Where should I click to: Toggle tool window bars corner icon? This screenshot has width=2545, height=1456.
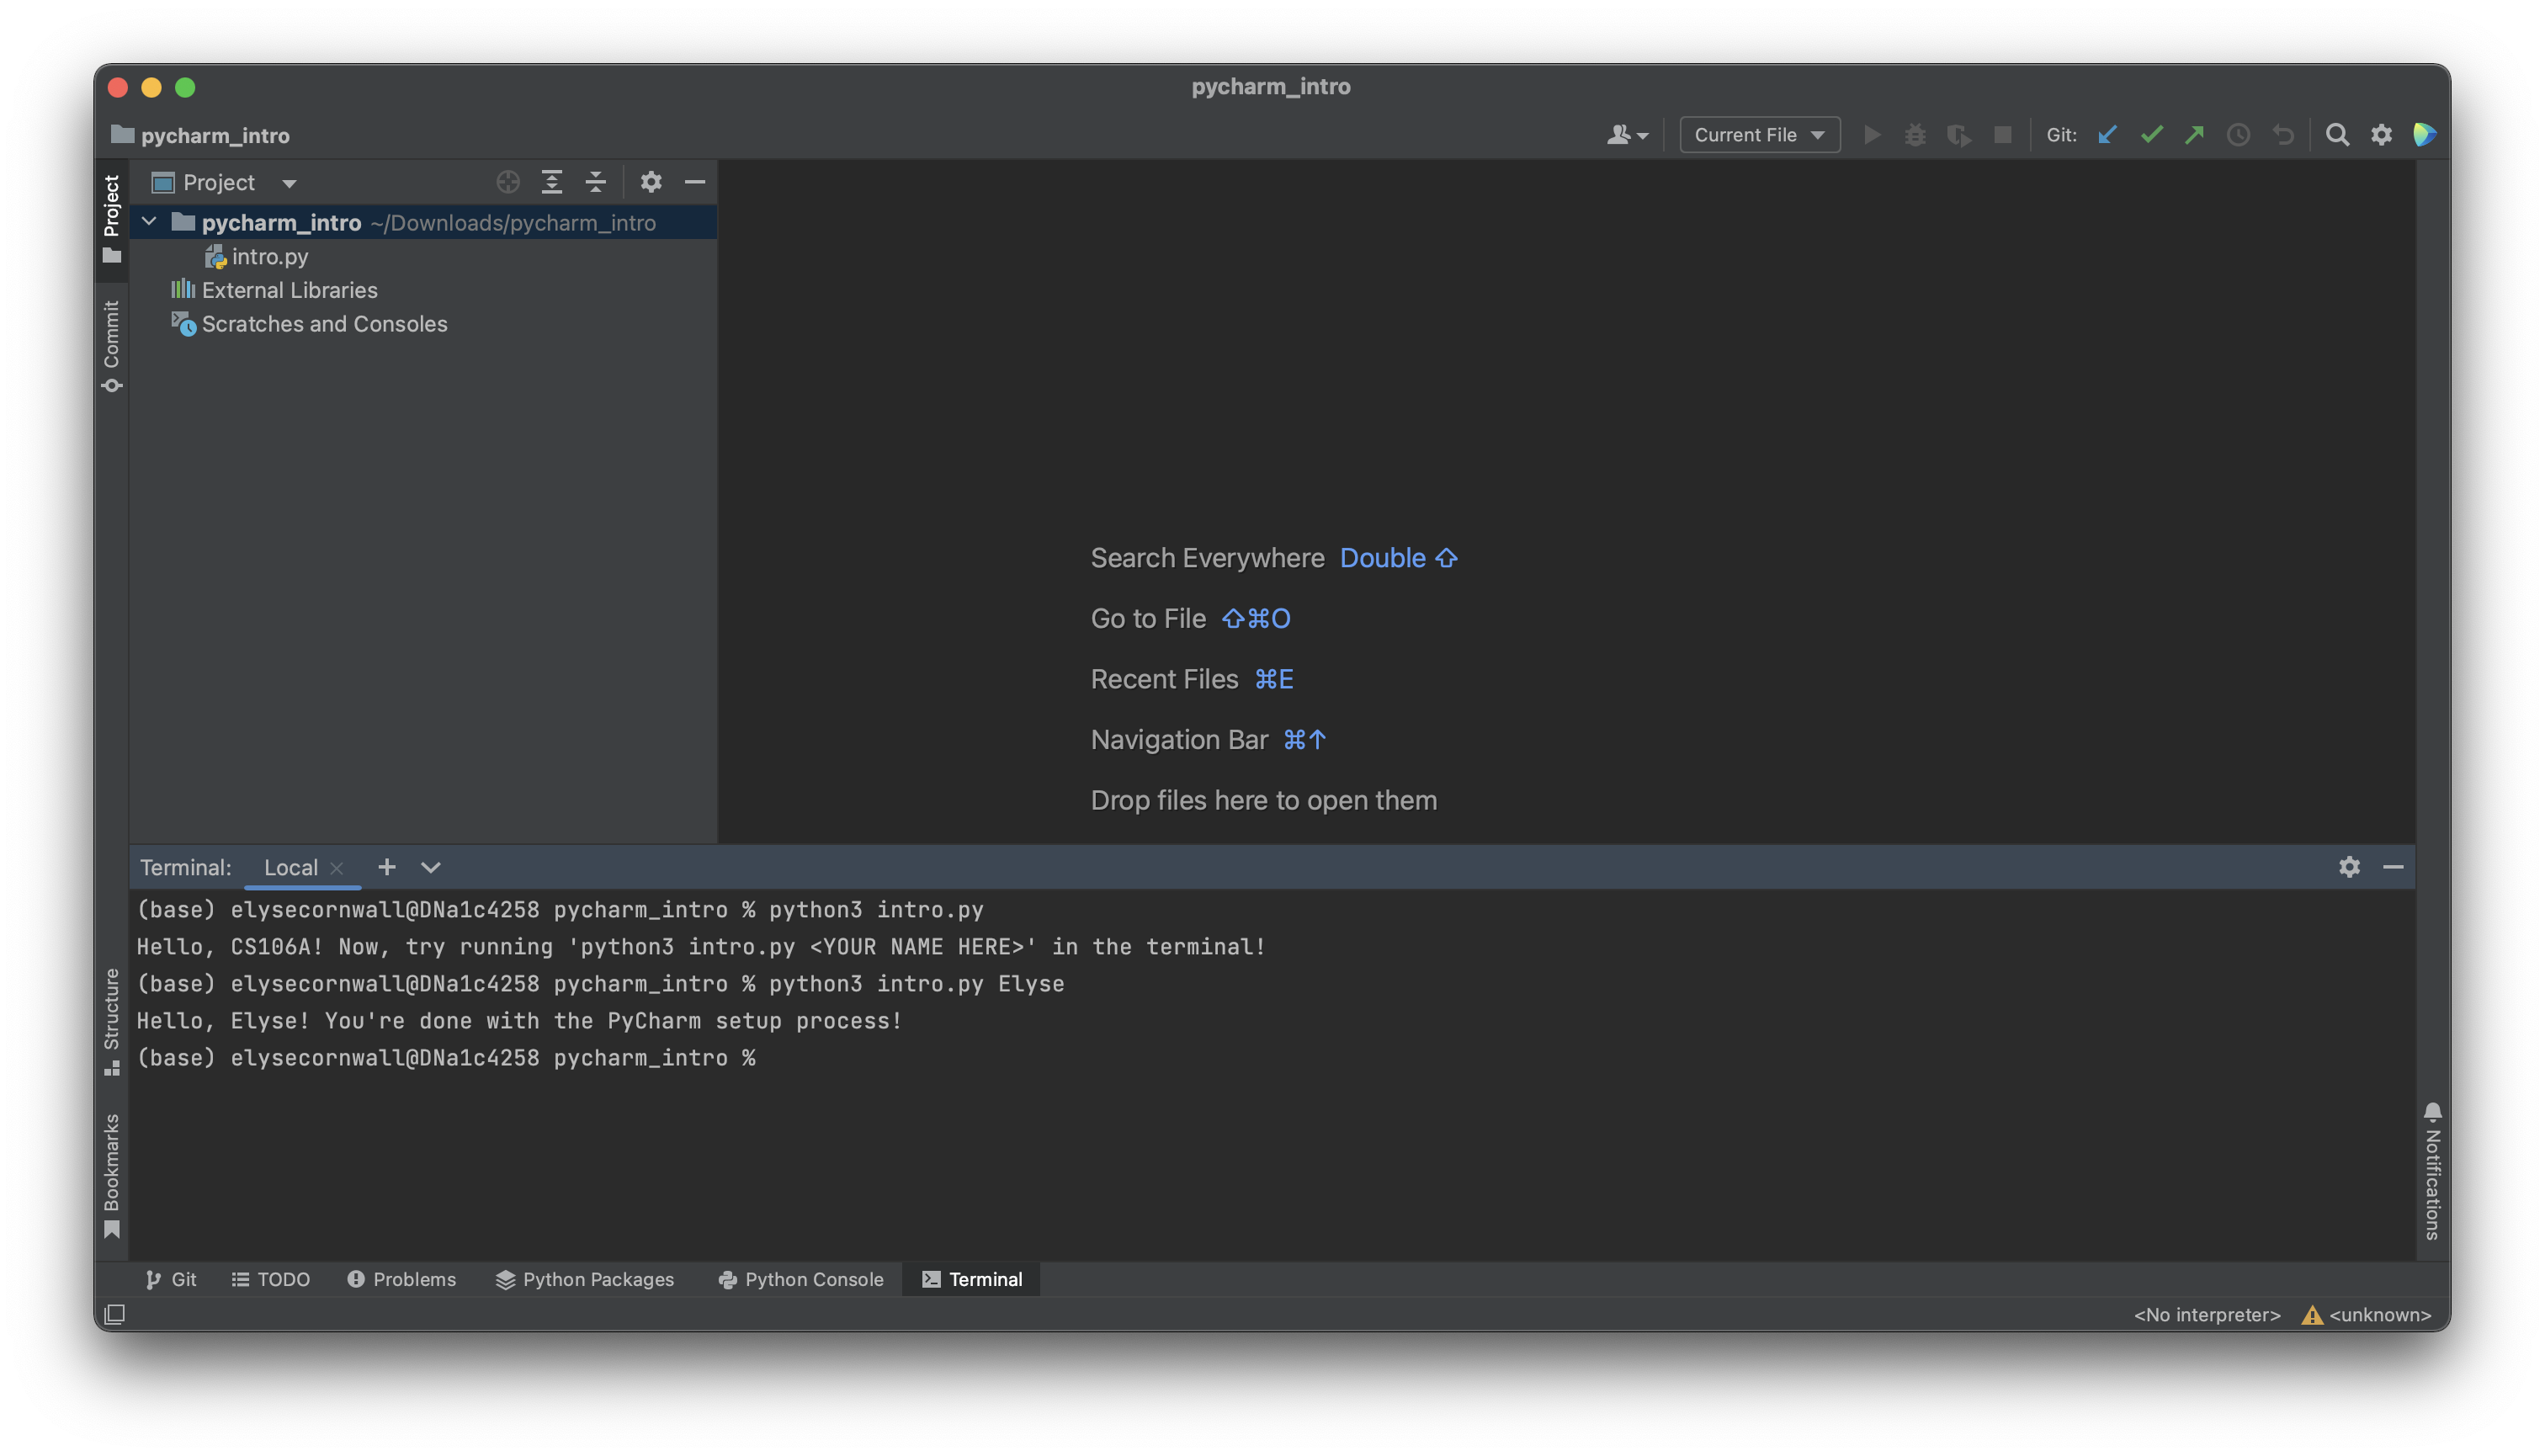[115, 1314]
